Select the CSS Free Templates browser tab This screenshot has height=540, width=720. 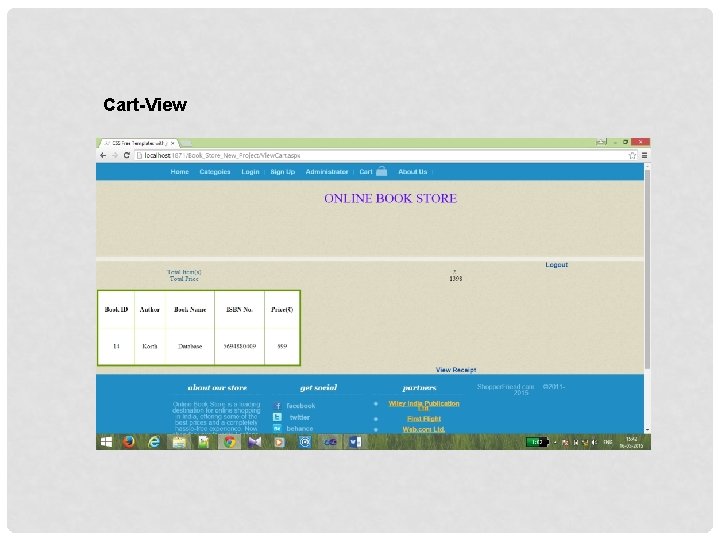click(138, 143)
